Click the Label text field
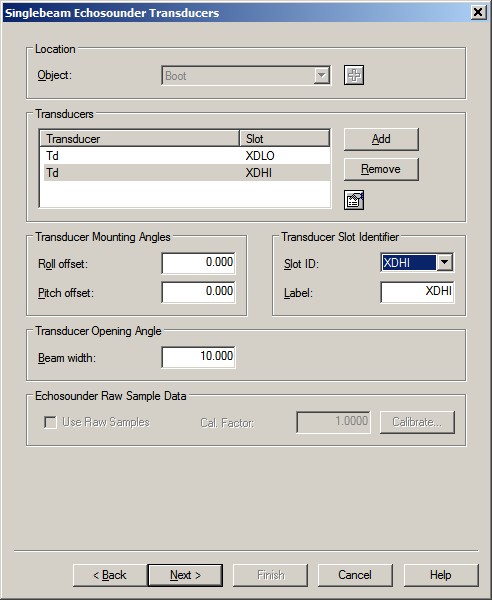 (x=417, y=292)
